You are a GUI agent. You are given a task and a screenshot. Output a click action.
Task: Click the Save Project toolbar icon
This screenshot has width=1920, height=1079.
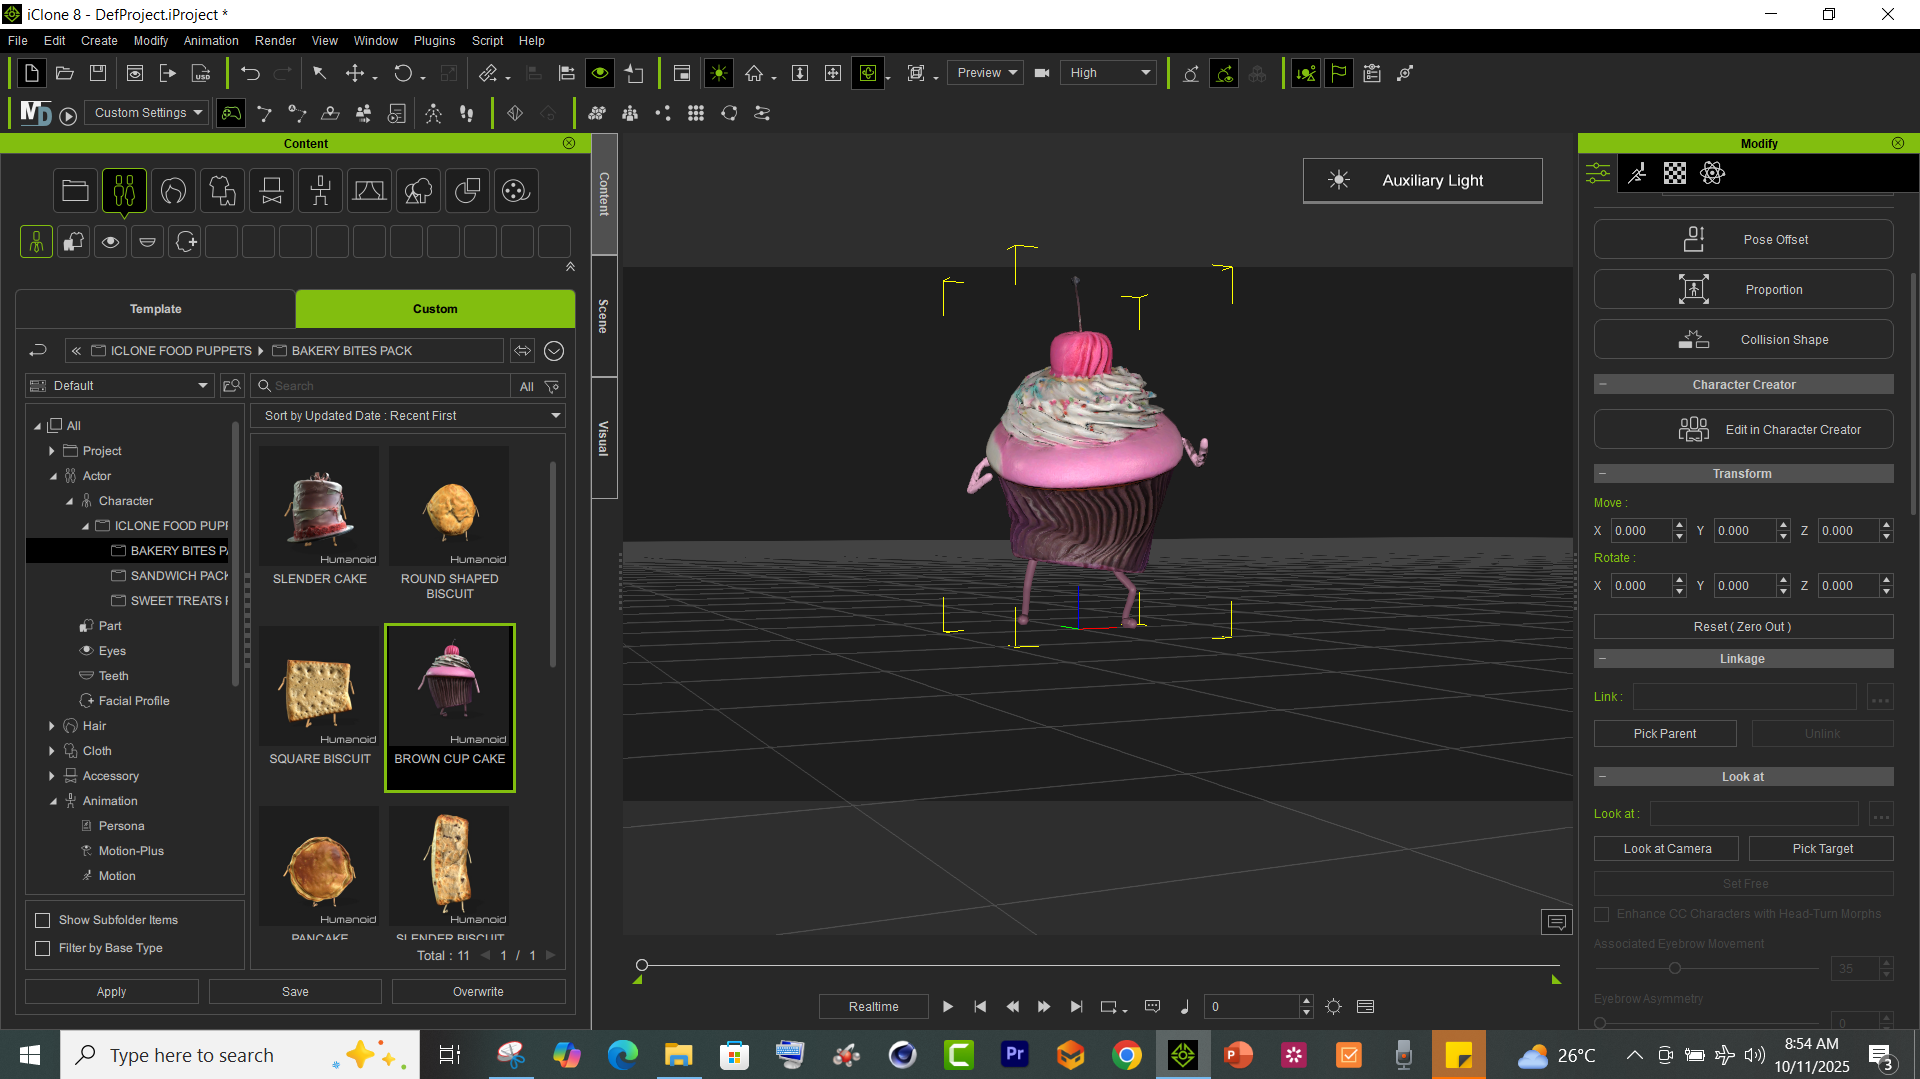coord(98,73)
